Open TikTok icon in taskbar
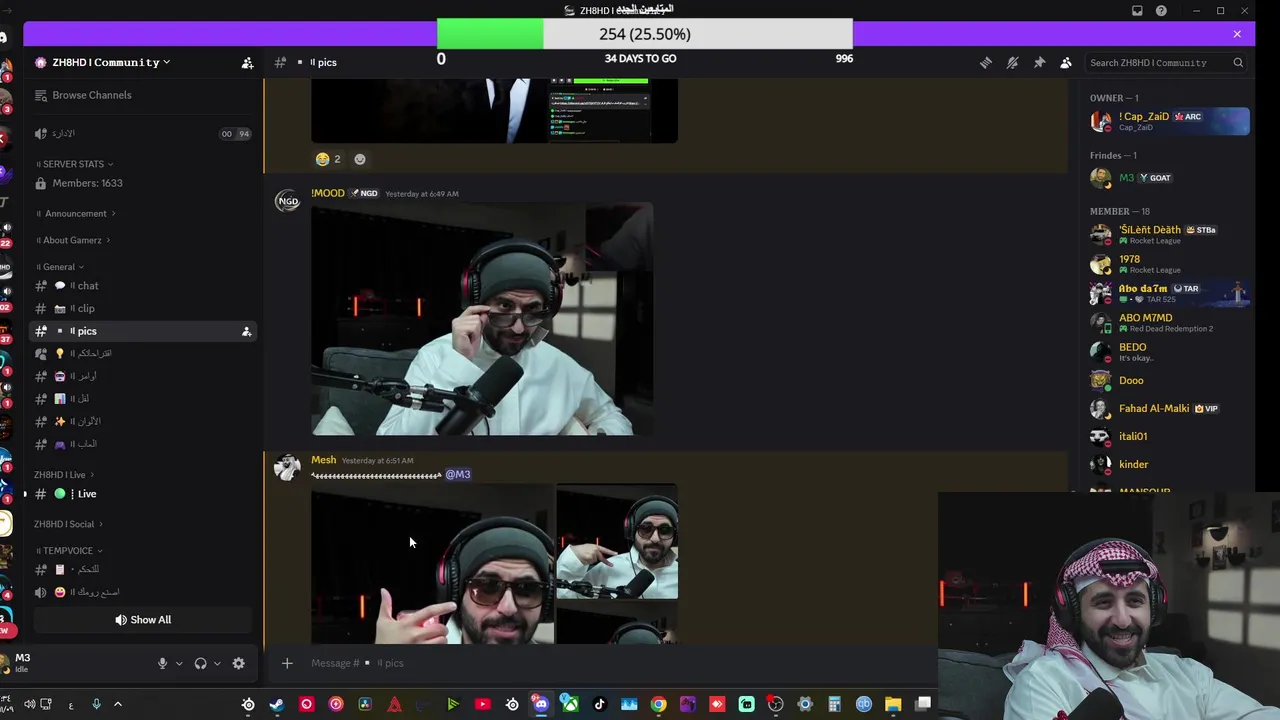1280x720 pixels. 599,705
